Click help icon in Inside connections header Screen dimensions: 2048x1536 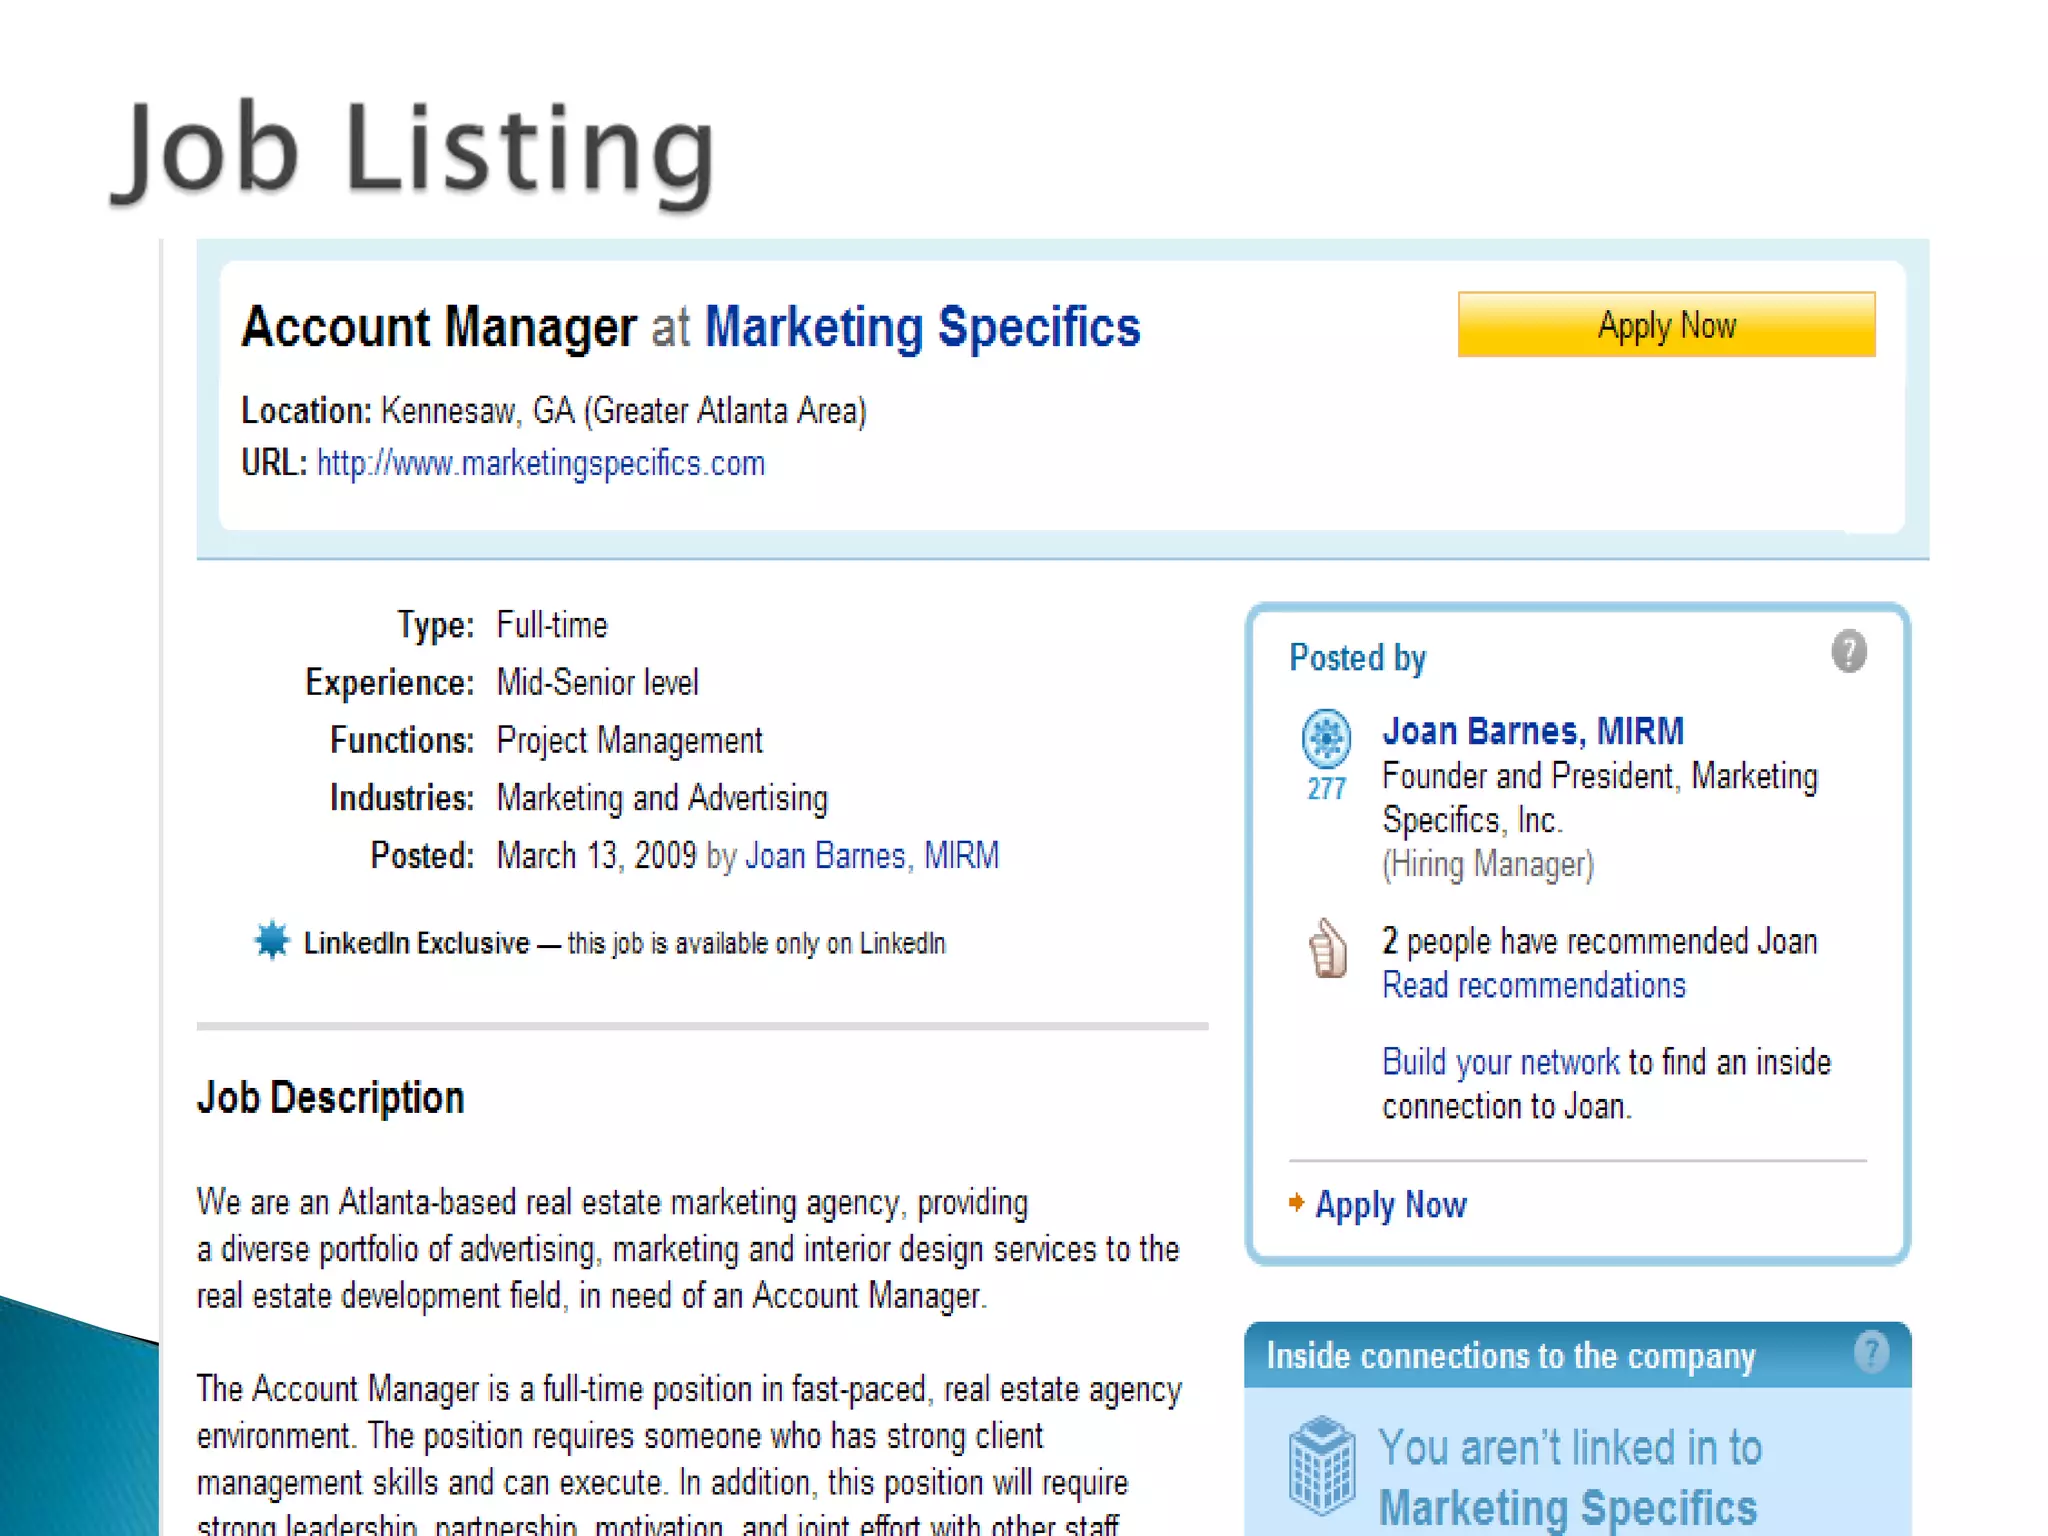(1871, 1353)
